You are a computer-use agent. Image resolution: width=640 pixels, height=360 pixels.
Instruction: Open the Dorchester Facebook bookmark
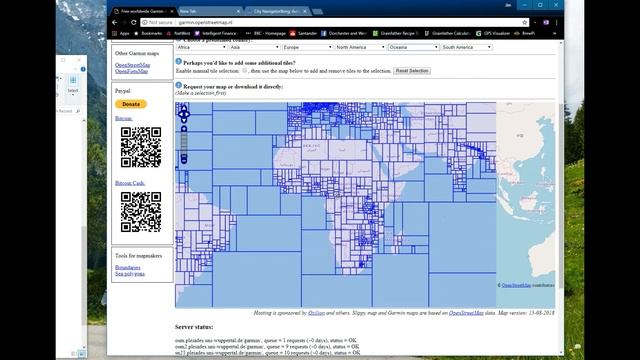coord(344,33)
